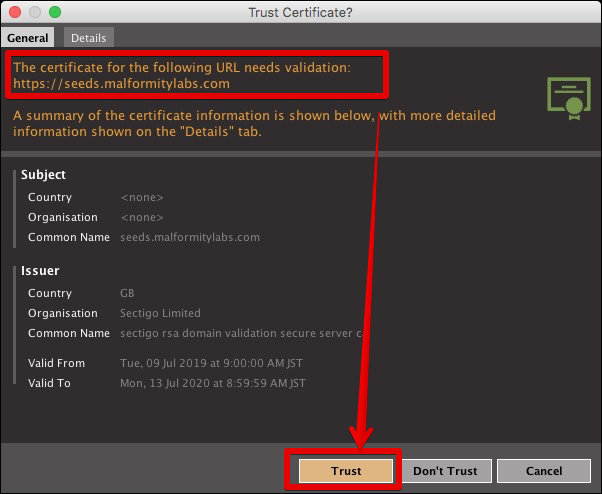The width and height of the screenshot is (602, 494).
Task: Click the Issuer section heading
Action: (40, 271)
